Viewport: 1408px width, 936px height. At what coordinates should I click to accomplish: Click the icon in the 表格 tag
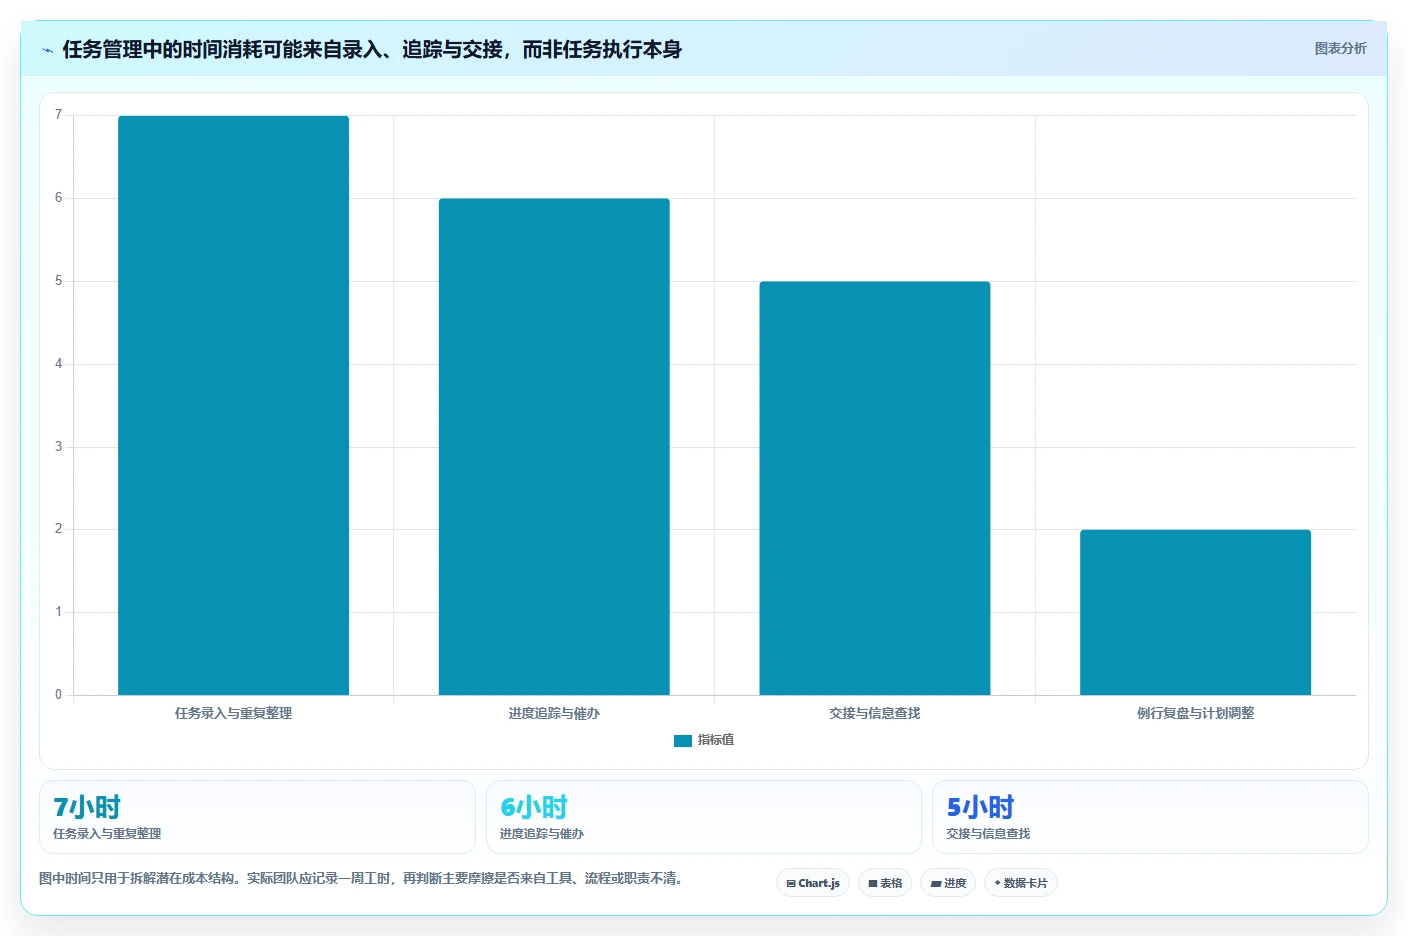(x=873, y=884)
